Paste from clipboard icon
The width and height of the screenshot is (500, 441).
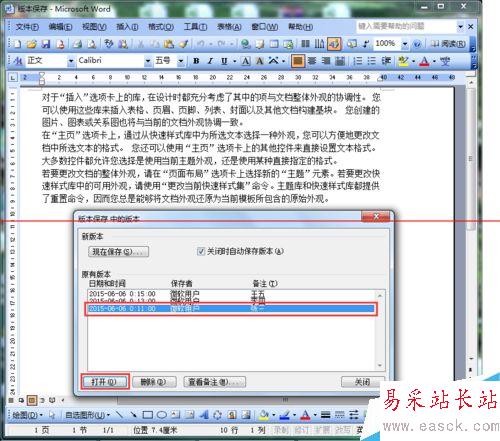[x=169, y=44]
